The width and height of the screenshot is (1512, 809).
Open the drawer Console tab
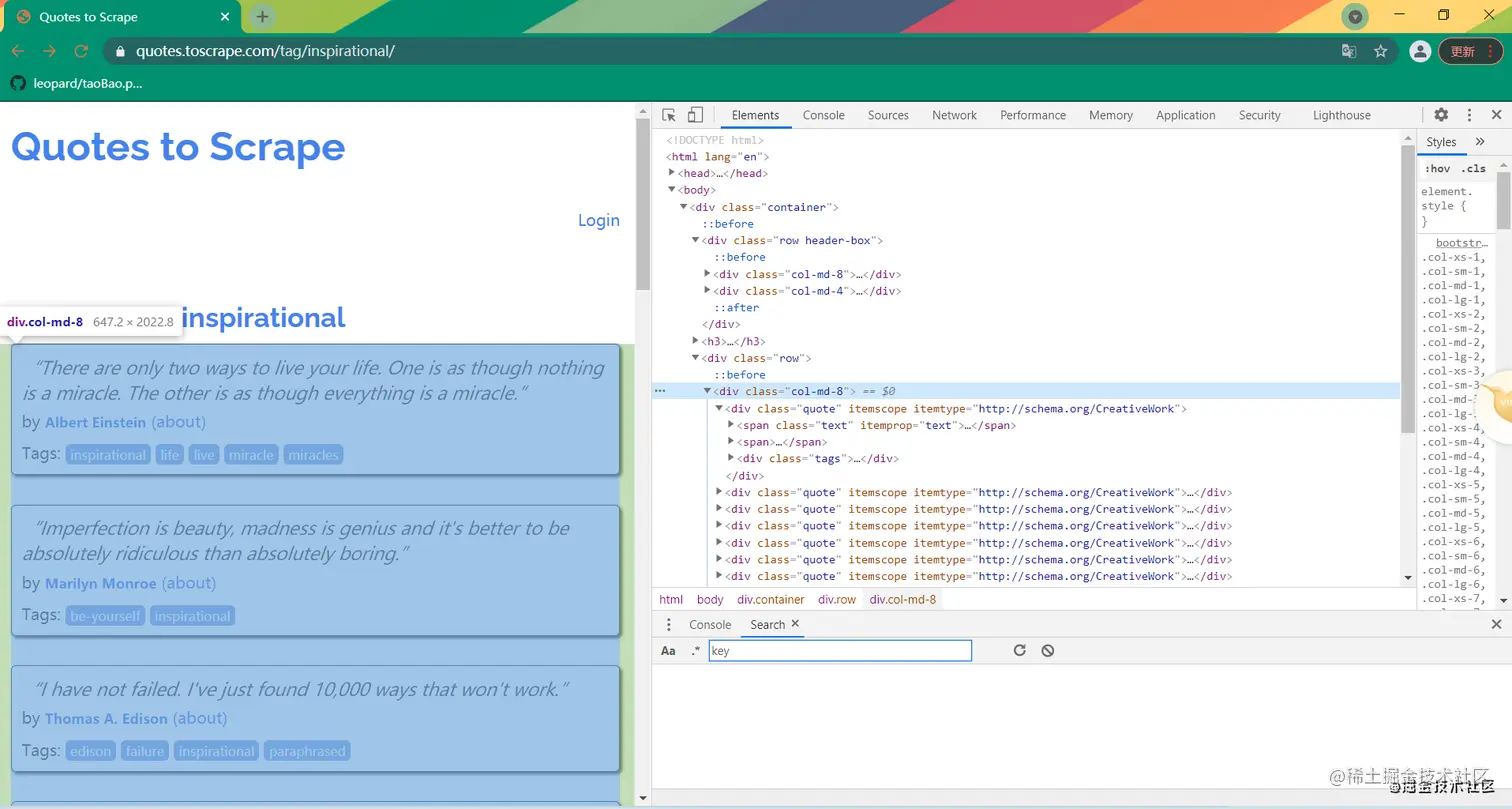pos(710,624)
